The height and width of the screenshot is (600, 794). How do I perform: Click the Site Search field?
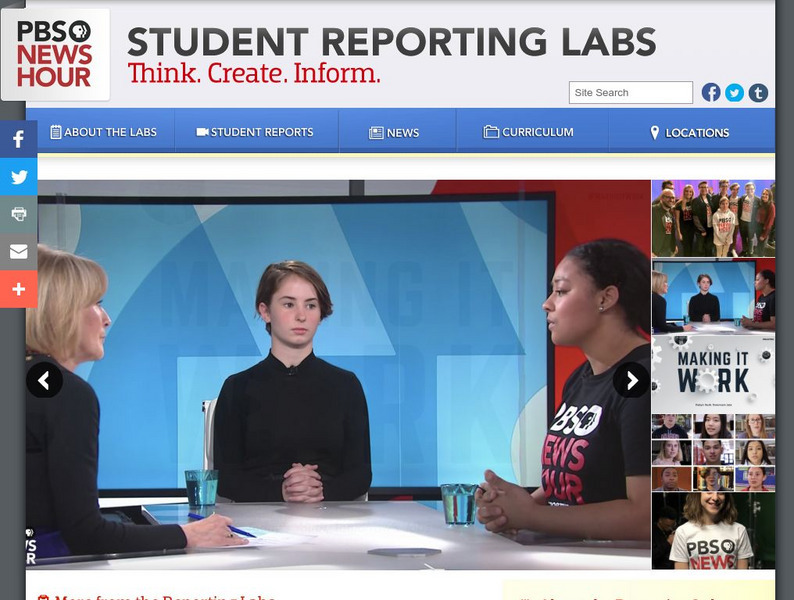(630, 93)
